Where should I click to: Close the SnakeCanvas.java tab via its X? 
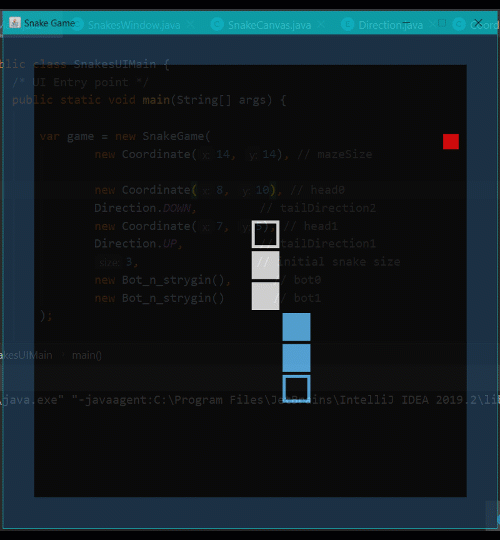click(x=321, y=25)
